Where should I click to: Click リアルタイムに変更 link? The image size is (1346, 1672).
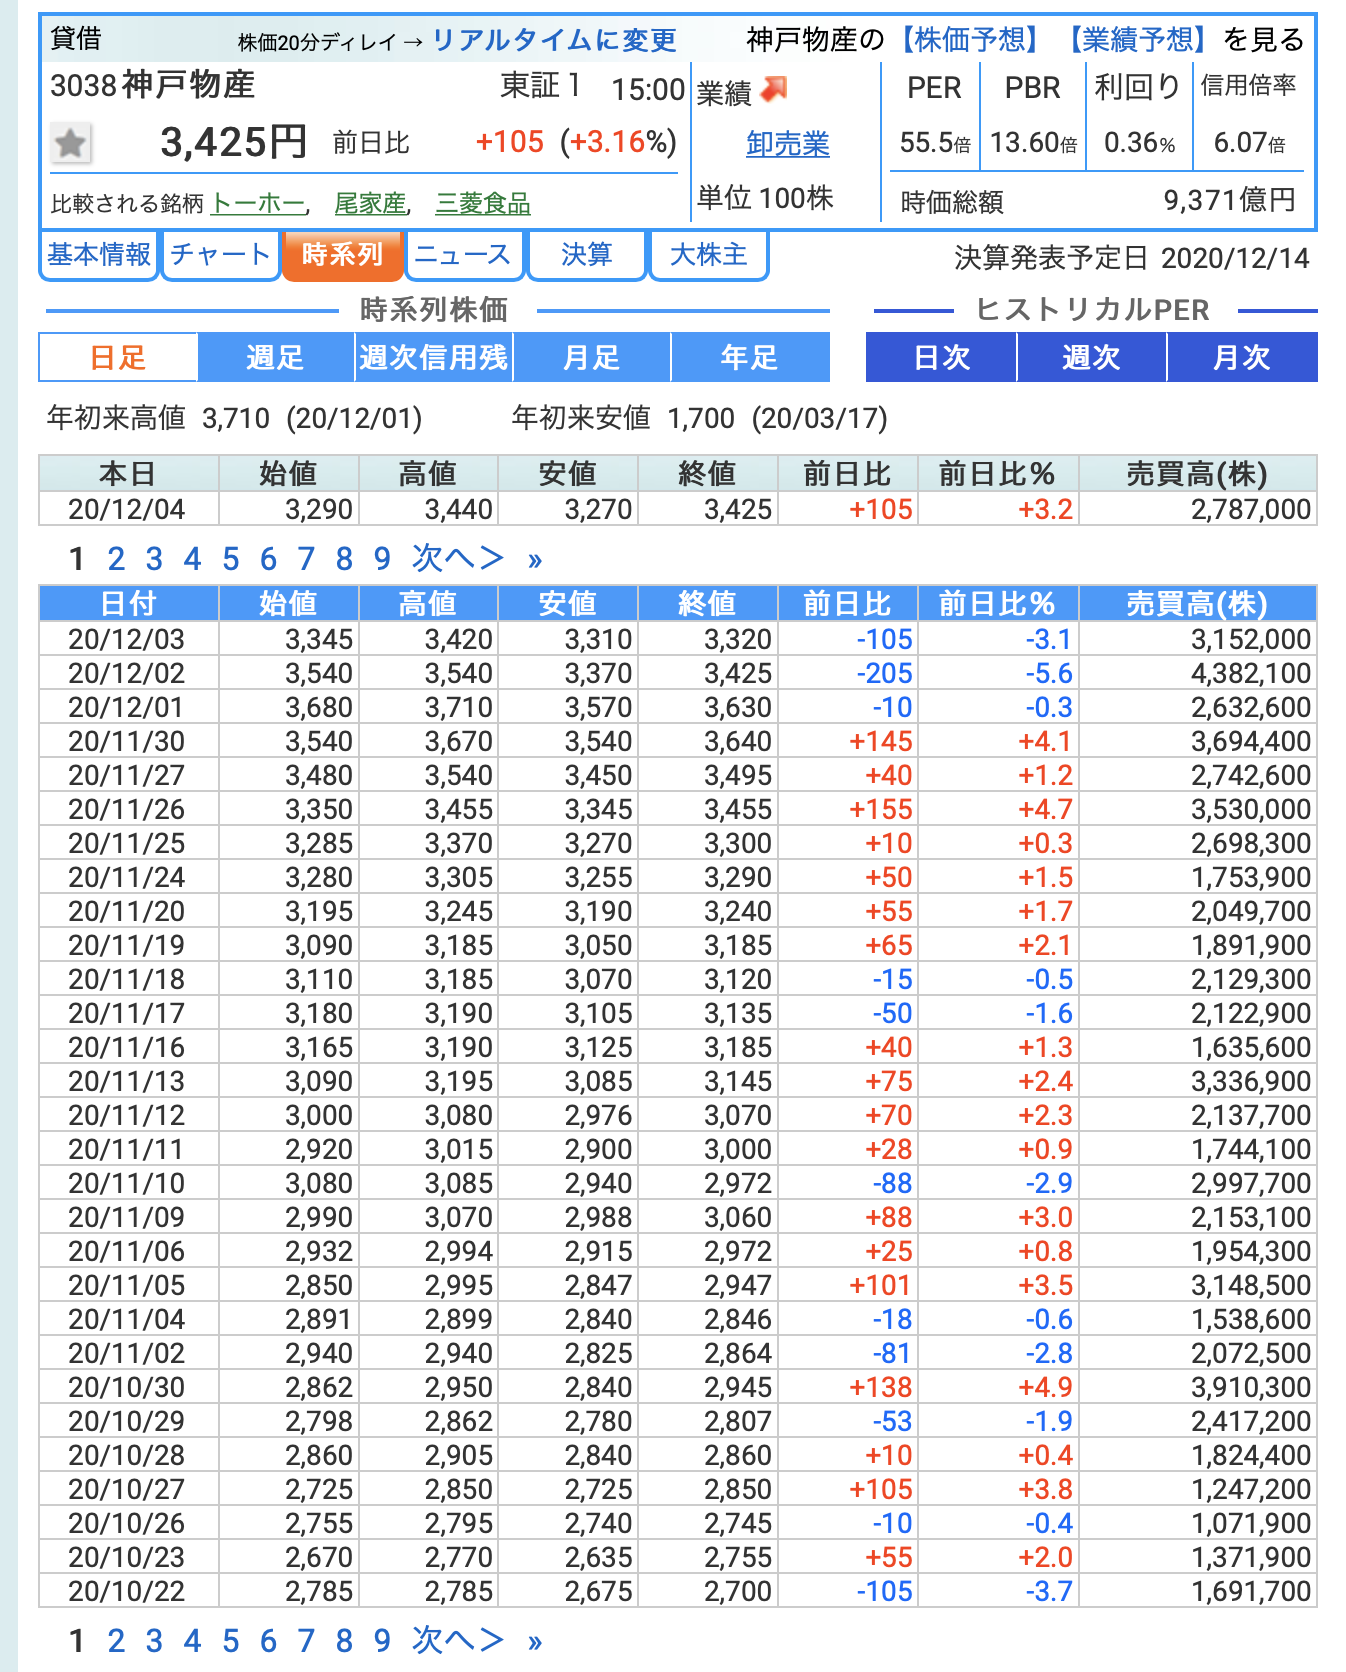coord(554,40)
